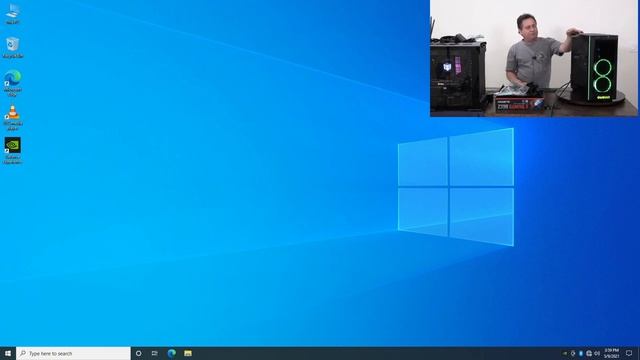Open File Explorer from the taskbar
This screenshot has width=640, height=360.
(188, 353)
